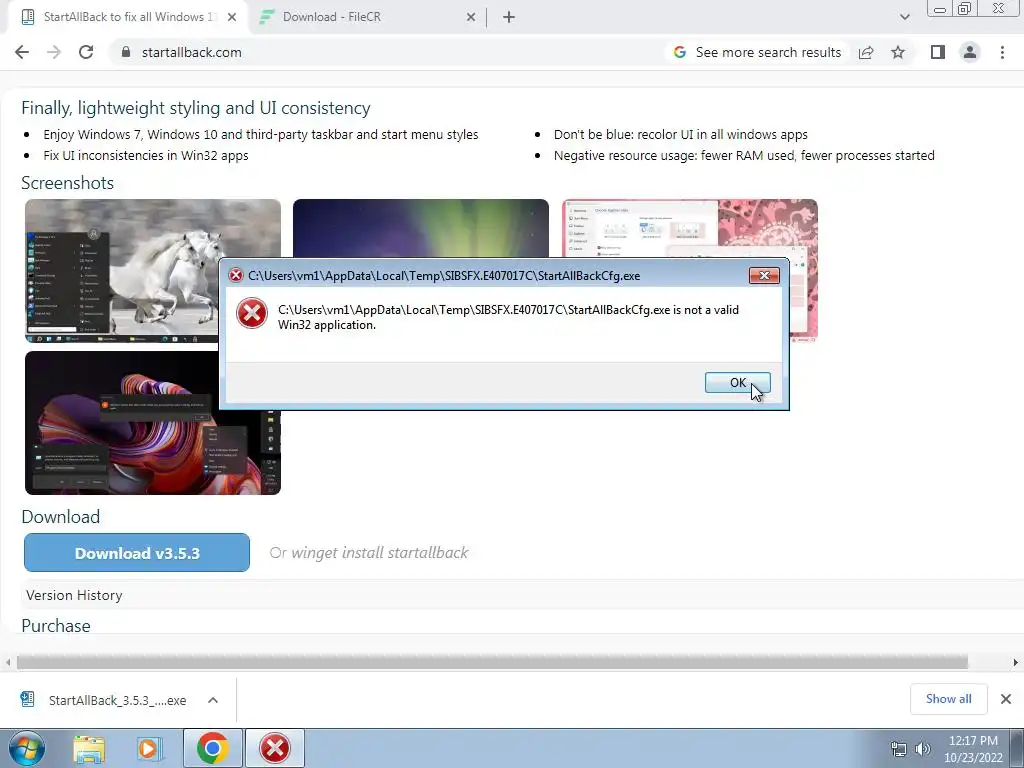The height and width of the screenshot is (768, 1024).
Task: Click the red error icon in the dialog
Action: pyautogui.click(x=251, y=313)
